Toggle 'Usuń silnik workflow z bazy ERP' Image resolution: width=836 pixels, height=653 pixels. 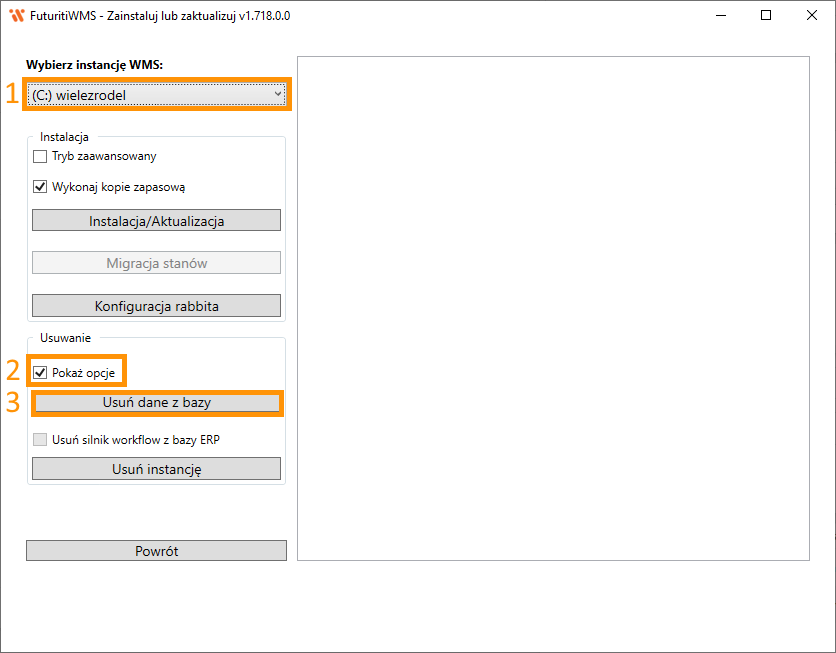(41, 439)
